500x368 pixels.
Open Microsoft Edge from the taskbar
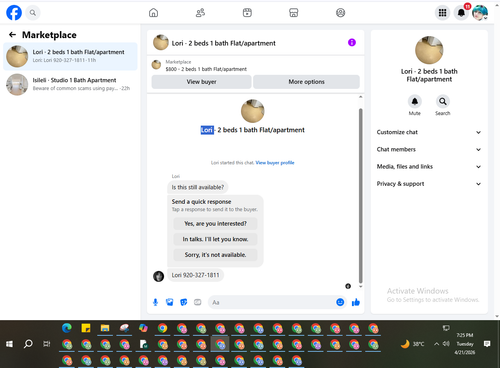click(67, 328)
